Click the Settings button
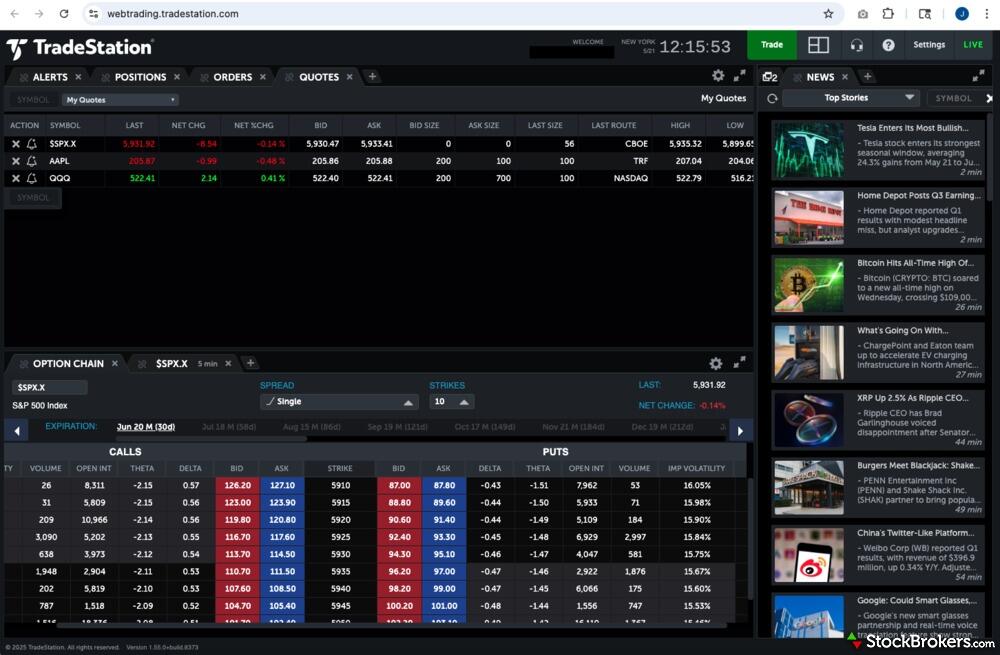The height and width of the screenshot is (655, 1000). [x=929, y=44]
